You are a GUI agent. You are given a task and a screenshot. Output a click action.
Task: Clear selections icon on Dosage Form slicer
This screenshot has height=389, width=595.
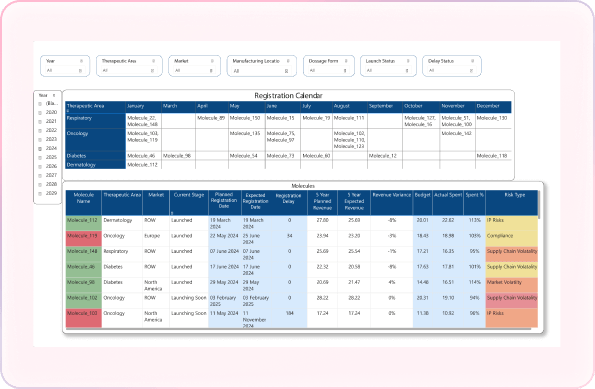pyautogui.click(x=346, y=61)
